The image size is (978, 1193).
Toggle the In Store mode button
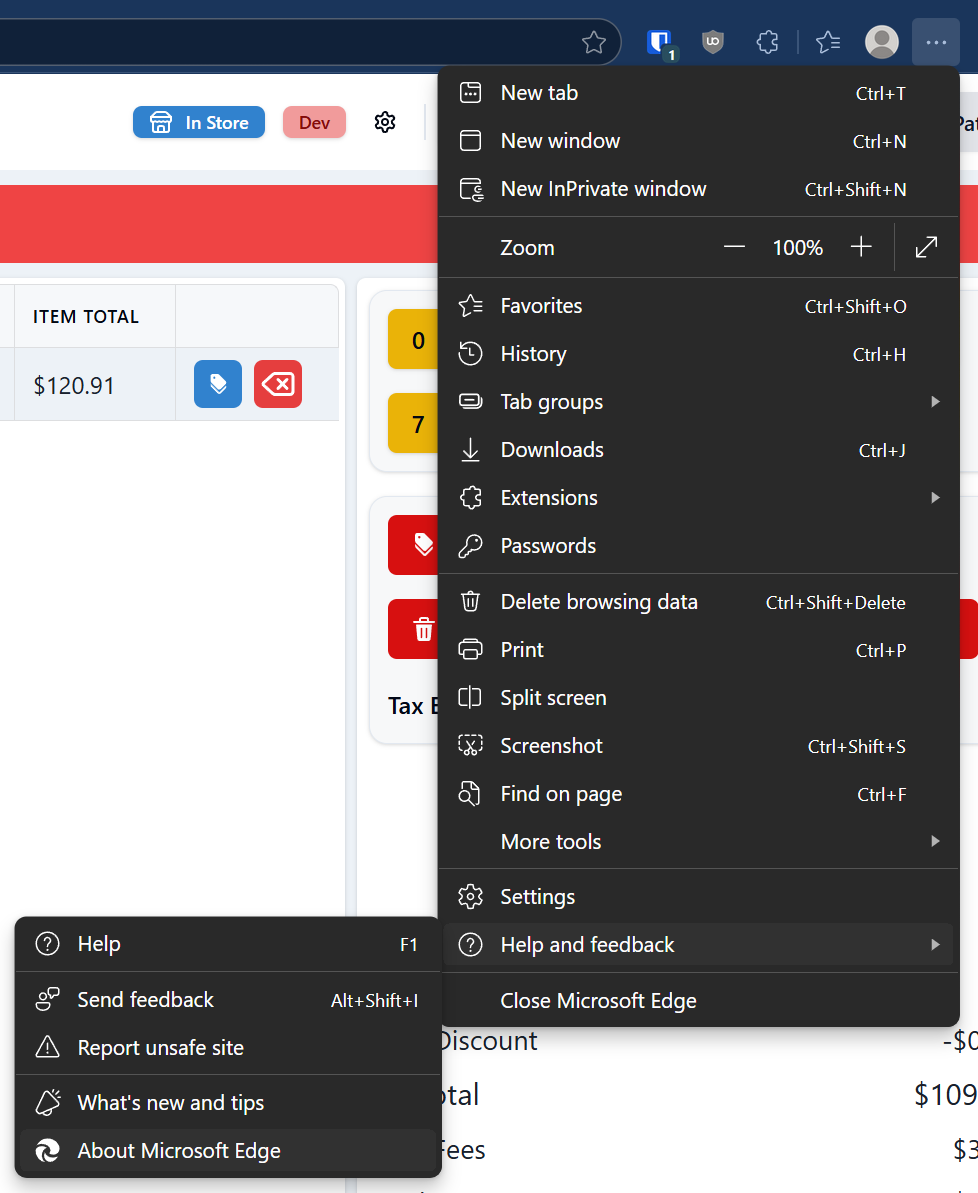(x=199, y=122)
